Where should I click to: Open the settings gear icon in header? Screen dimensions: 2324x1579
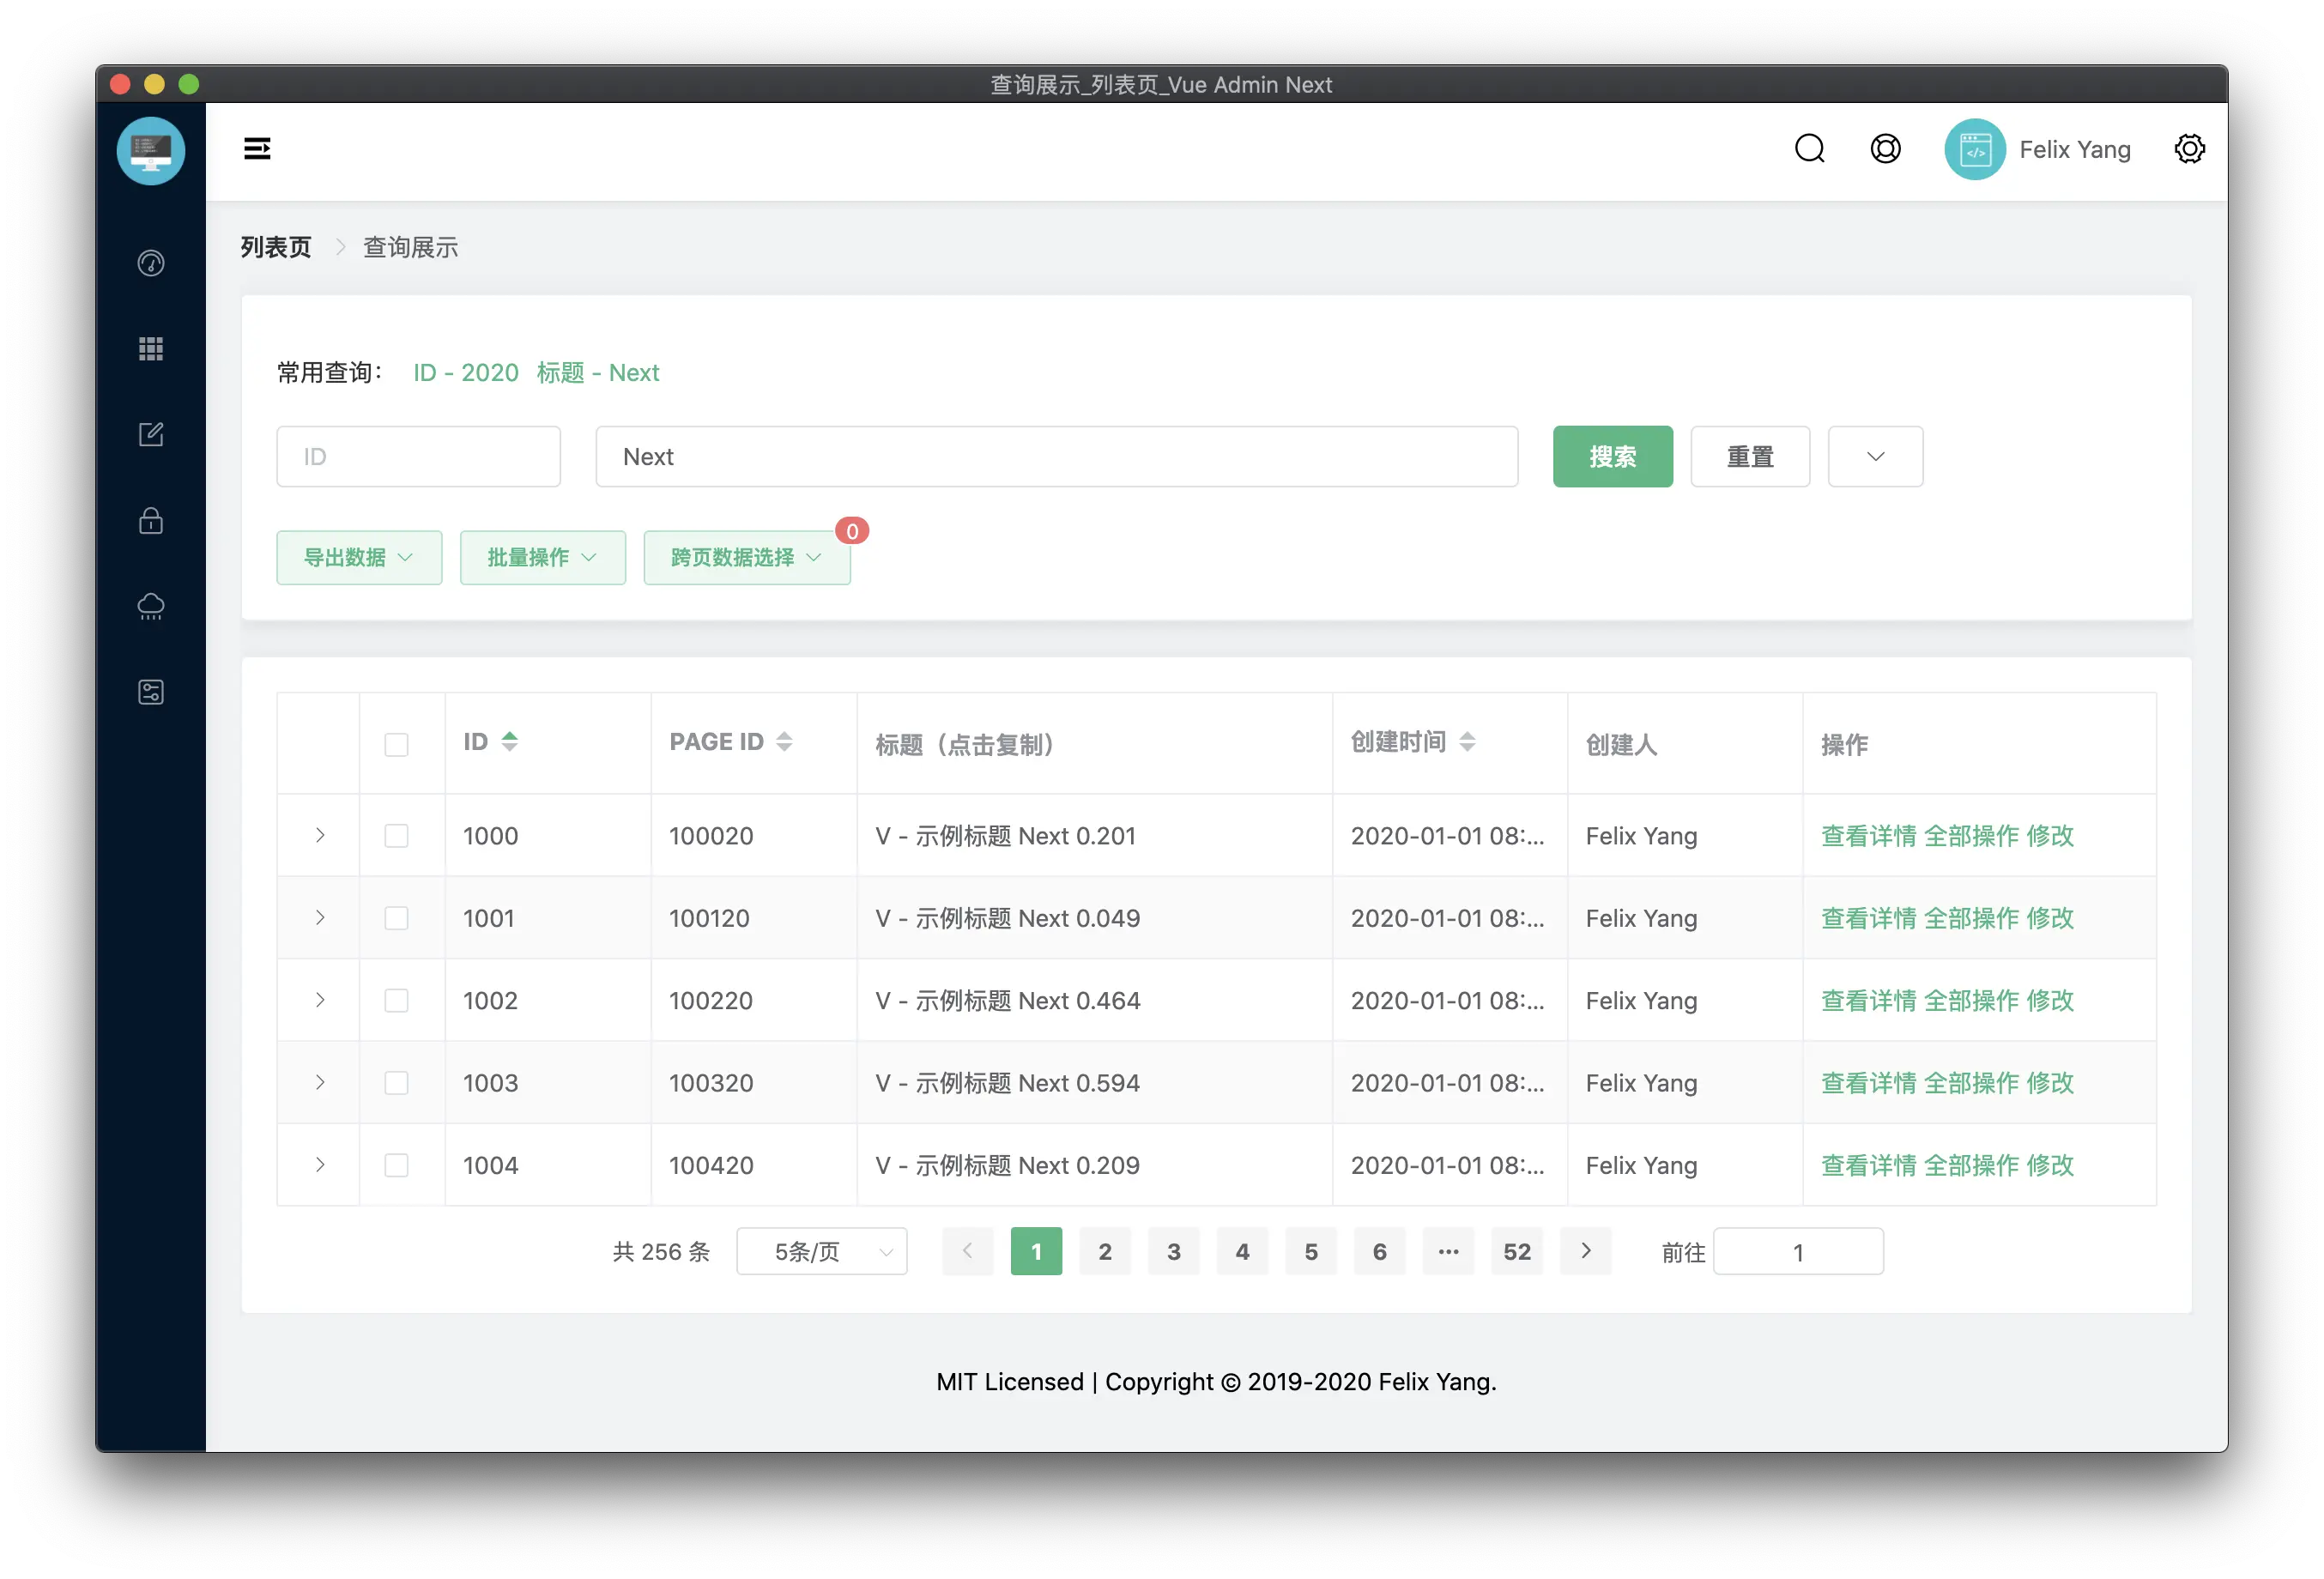[2189, 149]
